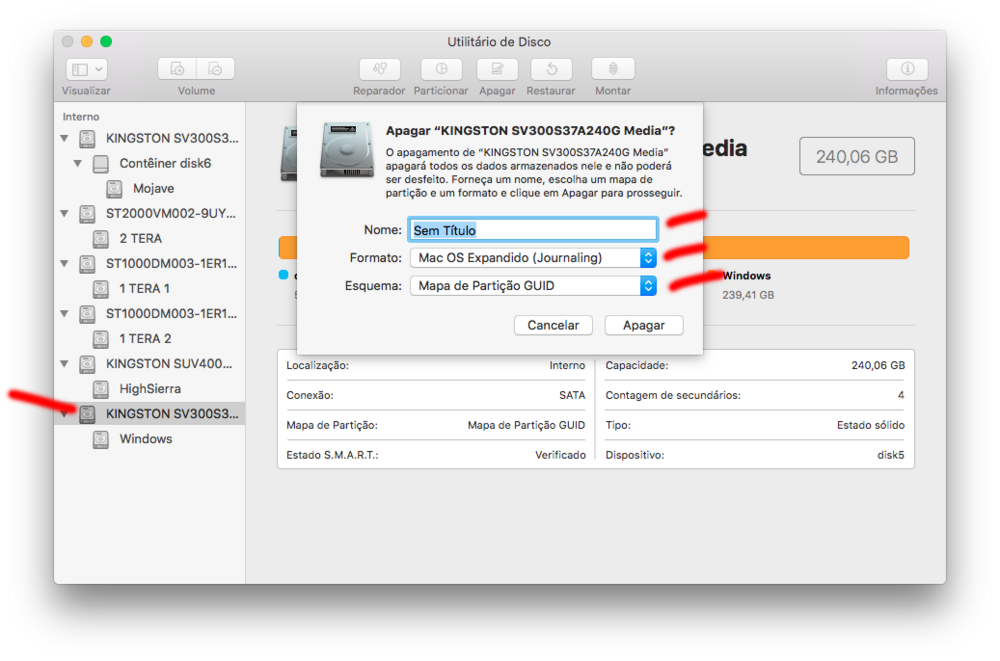Click the Apagar erase toolbar icon

(497, 69)
